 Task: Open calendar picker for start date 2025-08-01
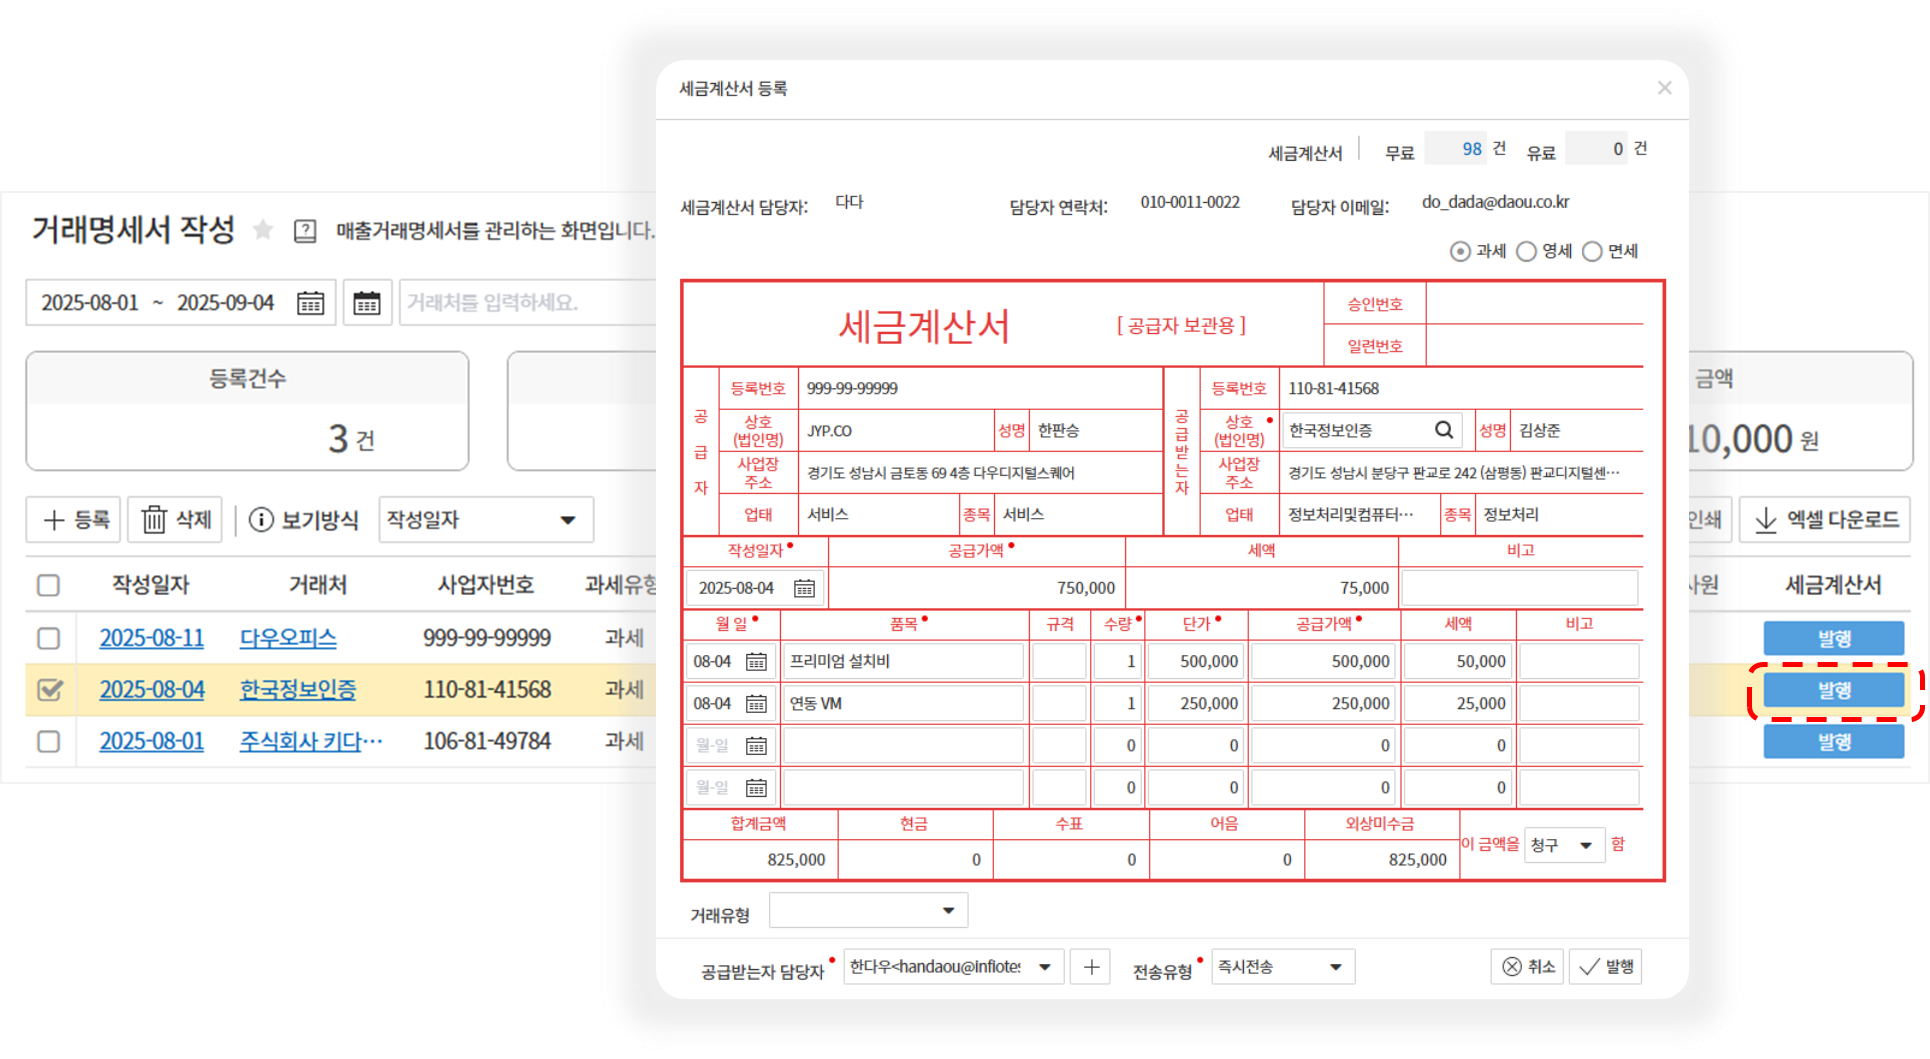click(x=310, y=302)
